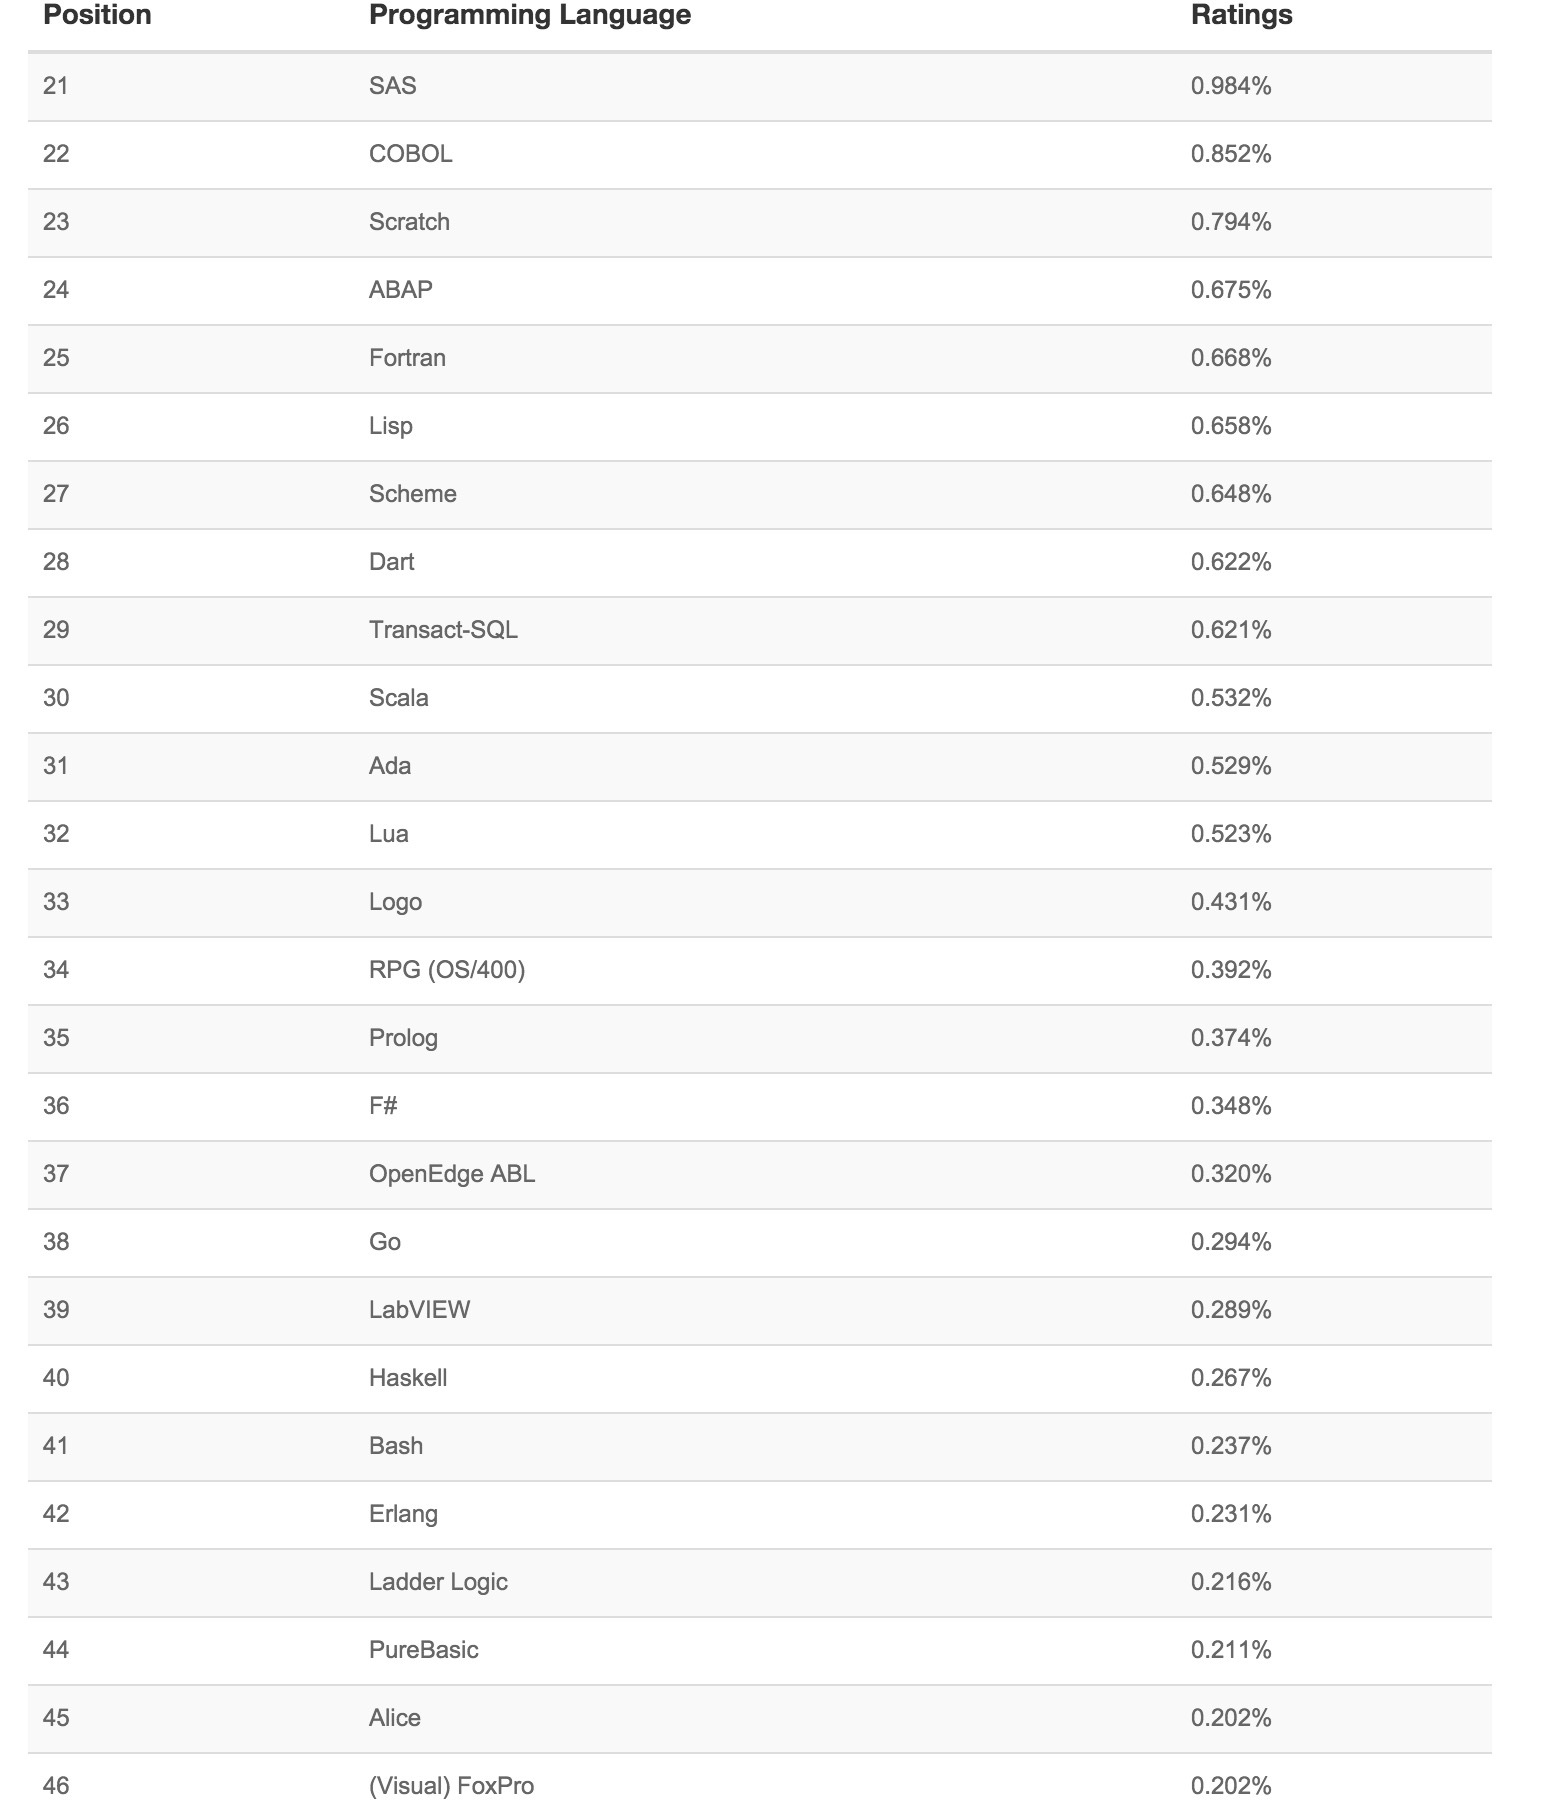Select the Haskell entry

[x=408, y=1378]
